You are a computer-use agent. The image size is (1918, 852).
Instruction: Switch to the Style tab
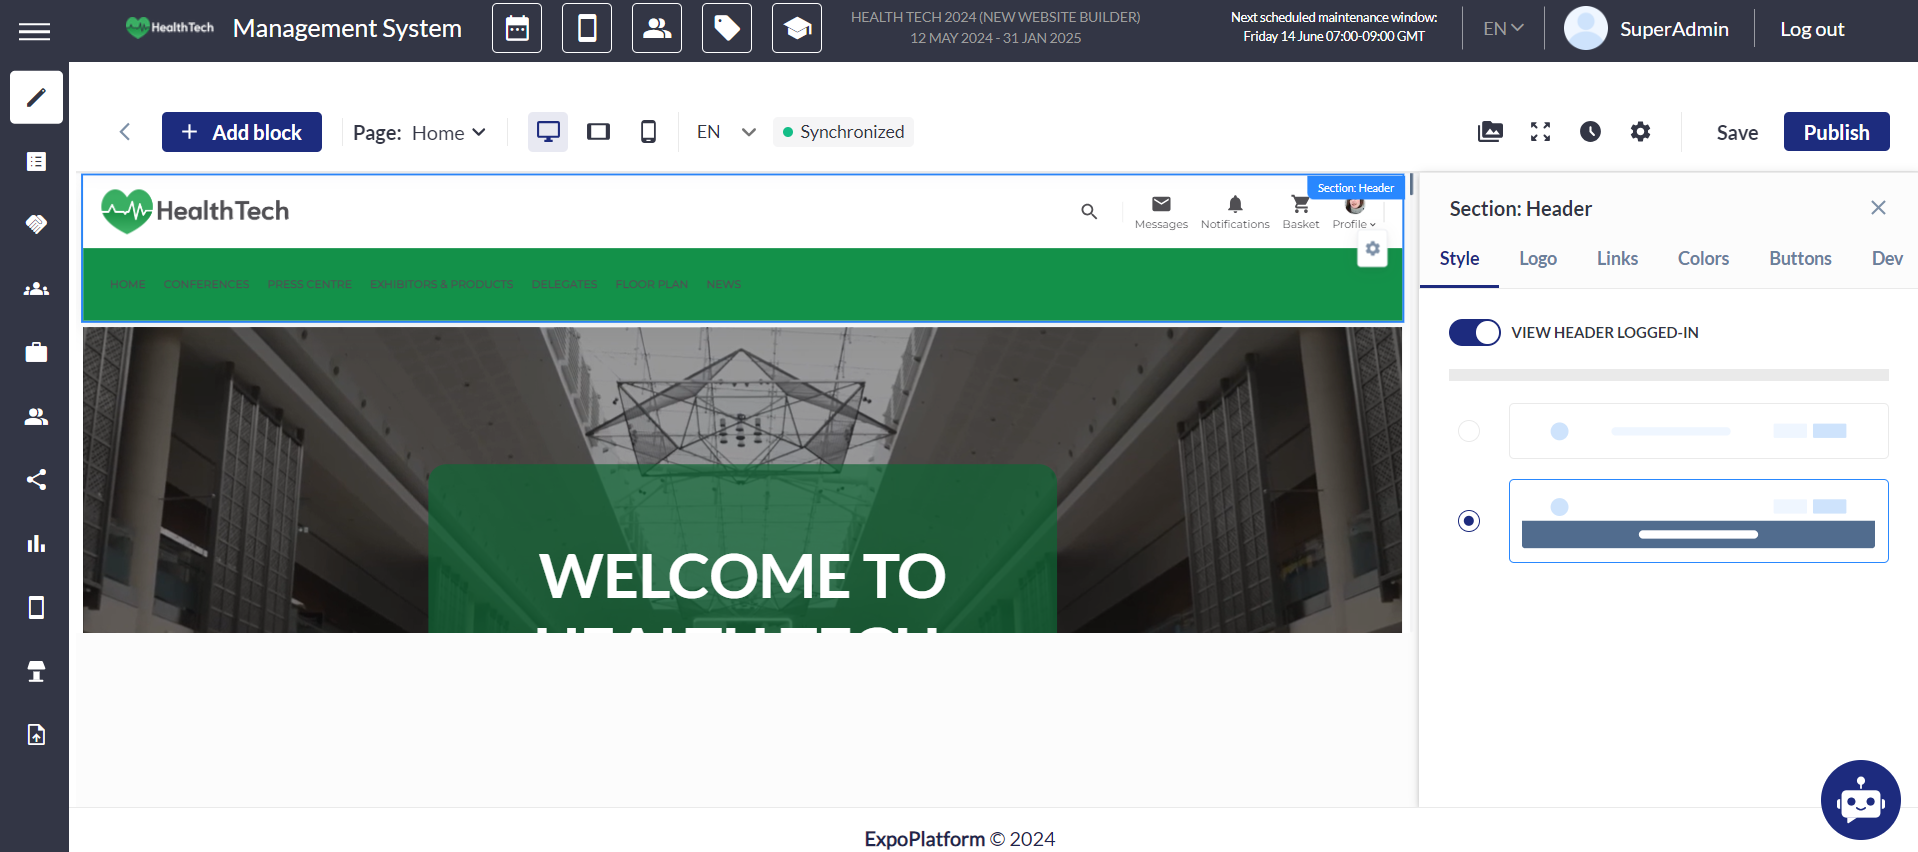[1459, 259]
